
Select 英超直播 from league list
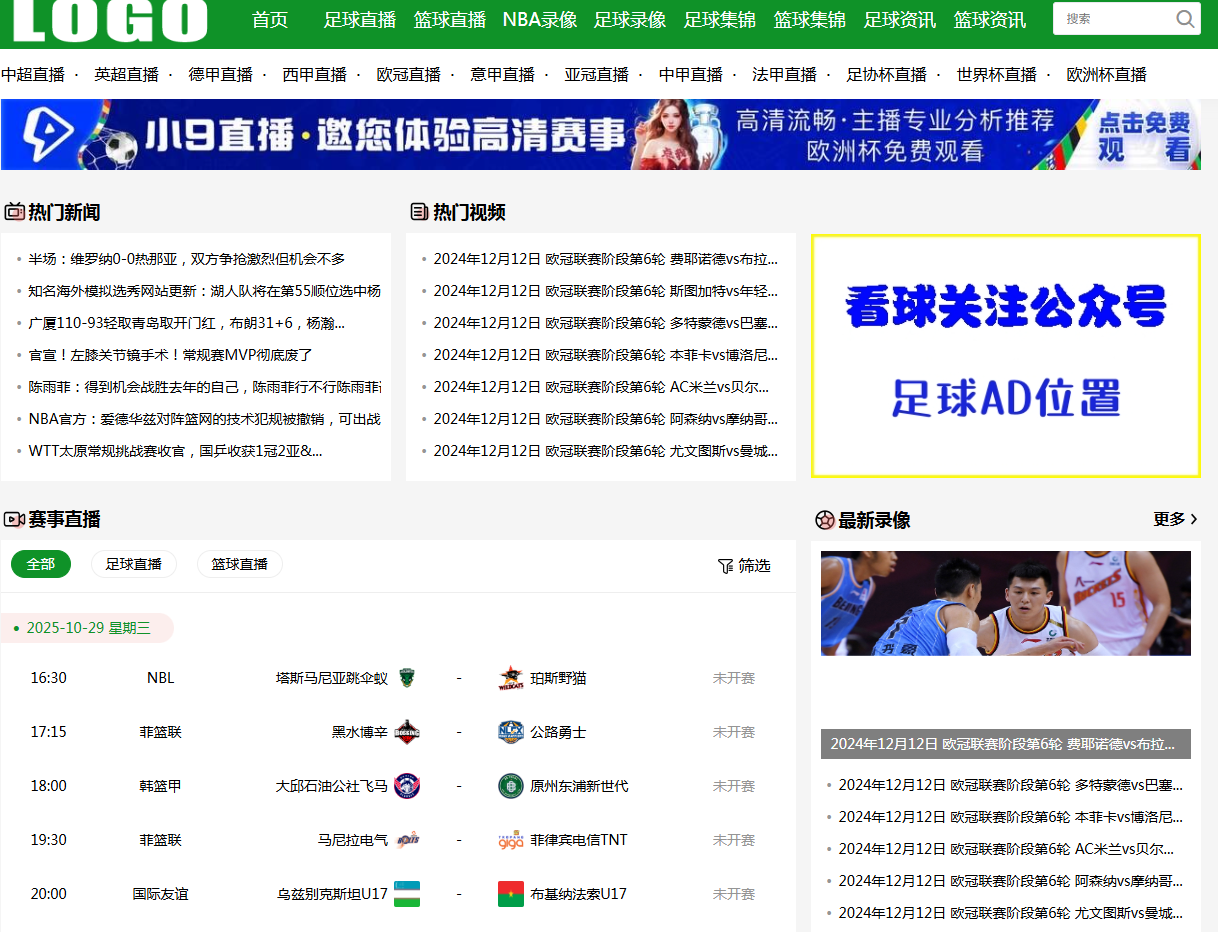point(128,74)
